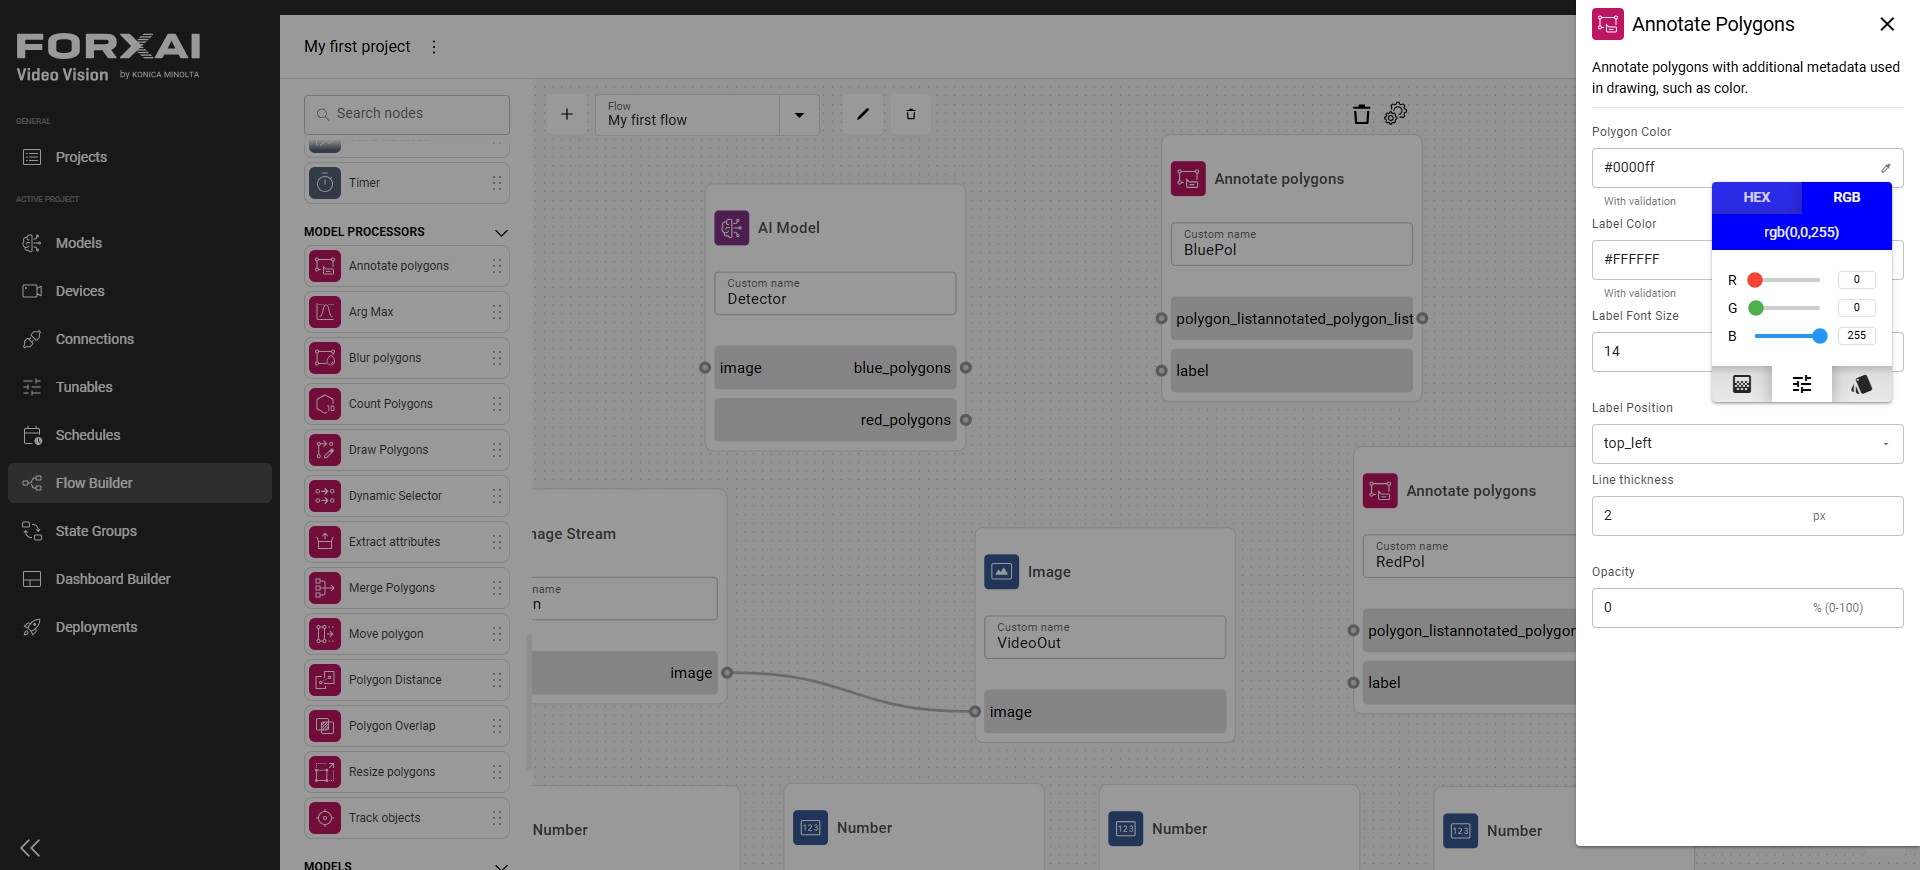Close the Annotate Polygons panel
The height and width of the screenshot is (870, 1920).
click(x=1887, y=24)
